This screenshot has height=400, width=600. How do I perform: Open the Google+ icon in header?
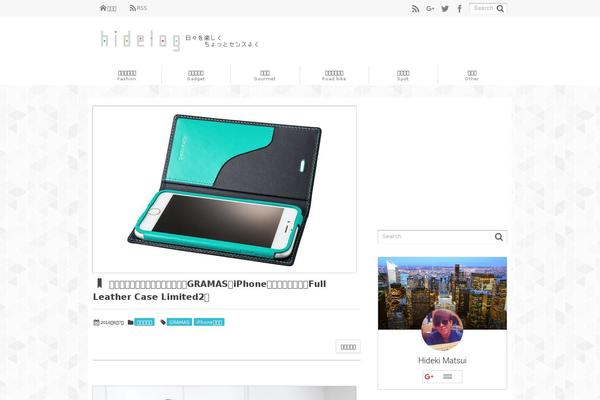(x=430, y=8)
